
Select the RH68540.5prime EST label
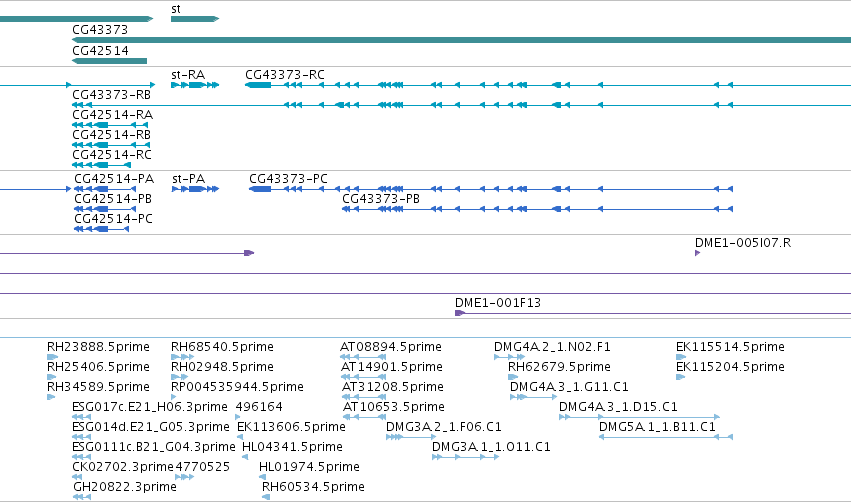pos(222,347)
